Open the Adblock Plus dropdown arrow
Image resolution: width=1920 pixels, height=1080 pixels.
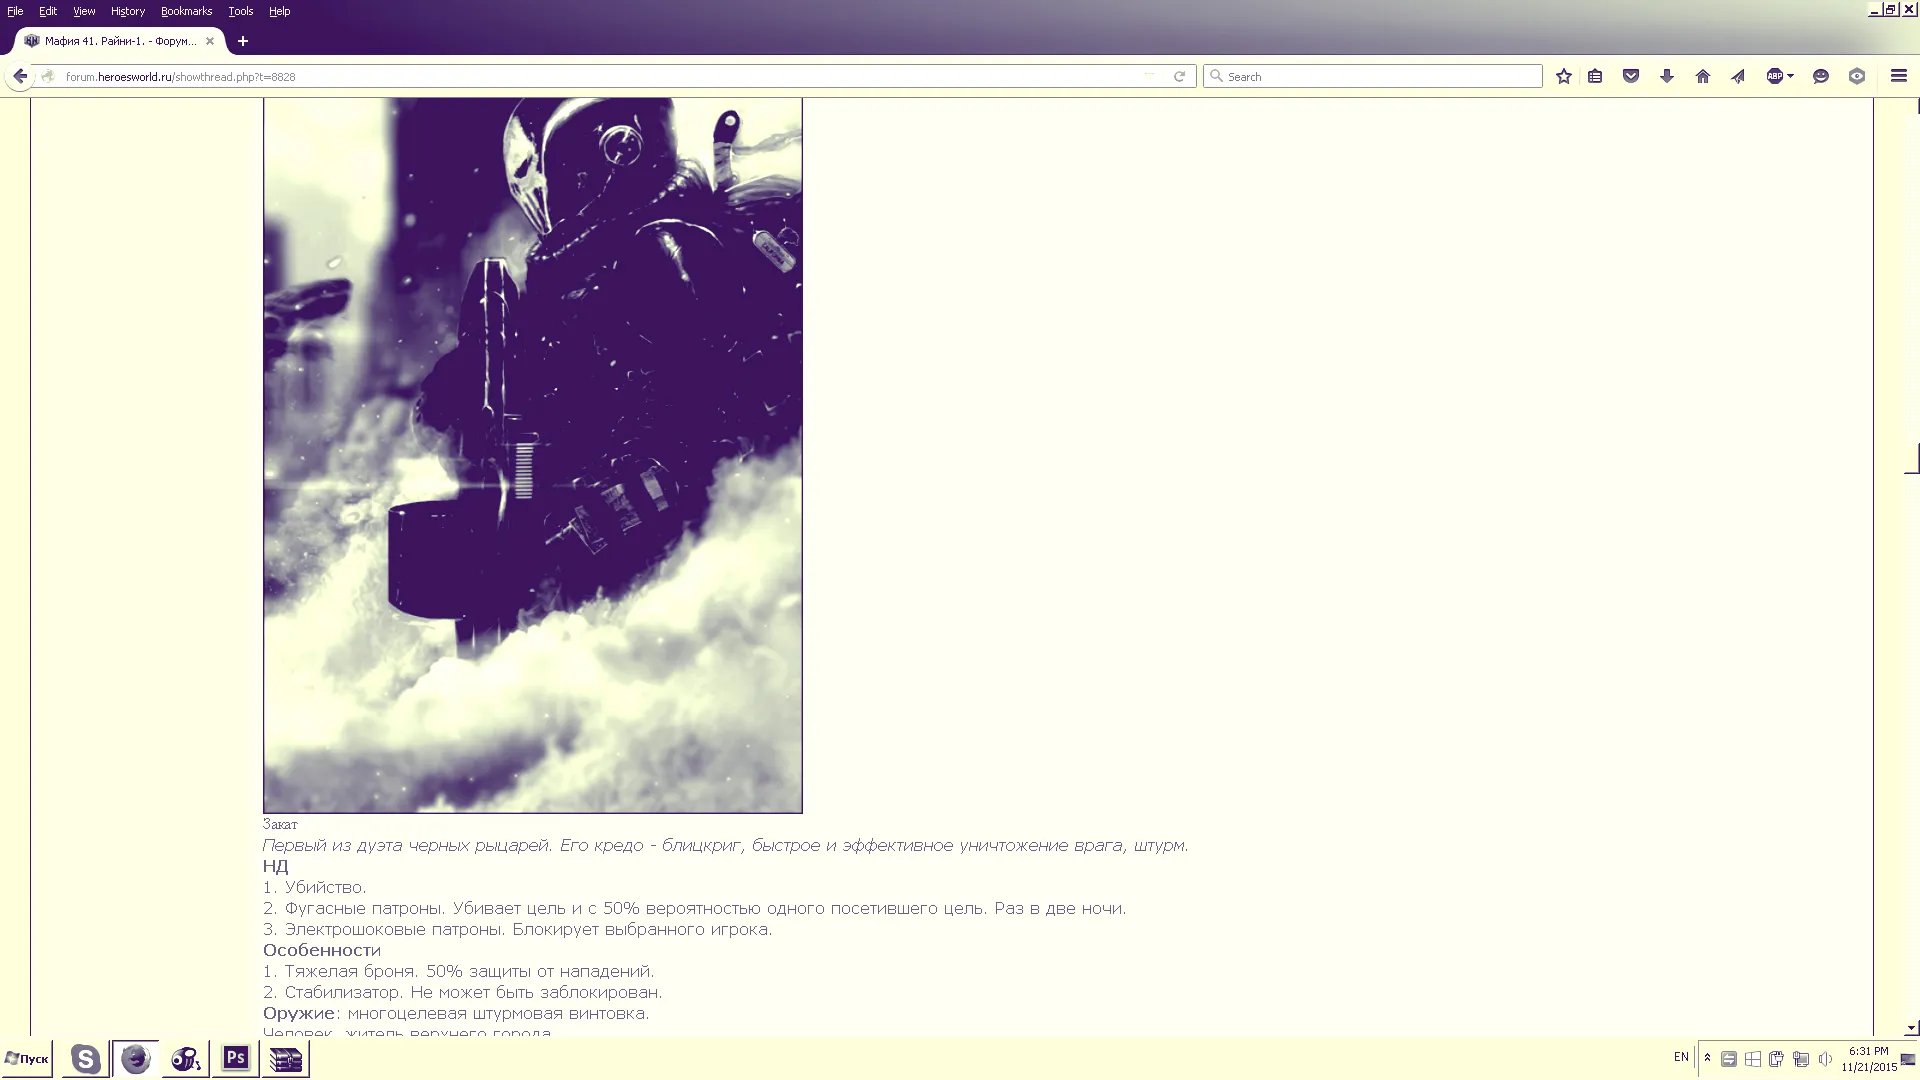pos(1790,76)
